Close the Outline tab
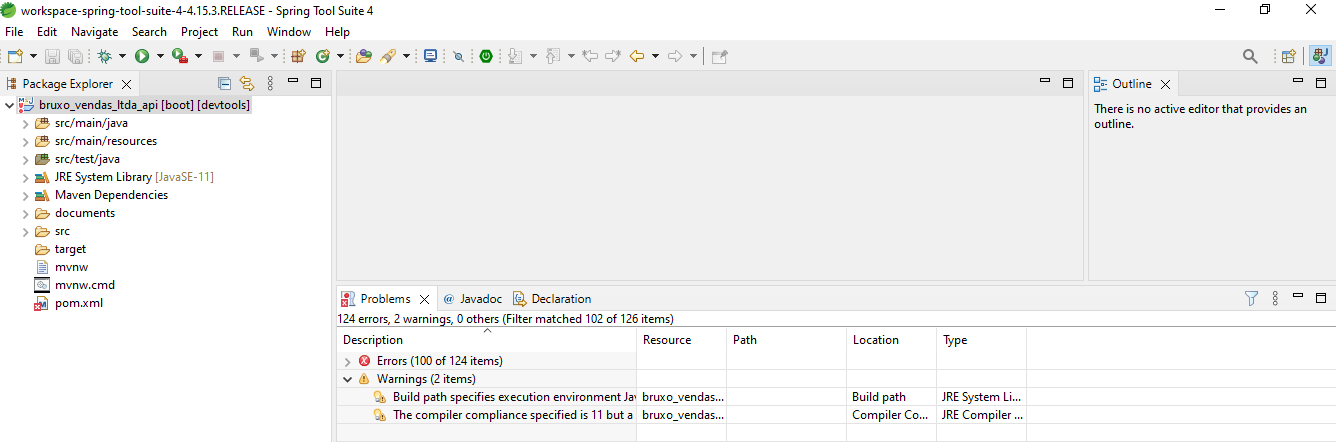The height and width of the screenshot is (442, 1336). (x=1166, y=85)
